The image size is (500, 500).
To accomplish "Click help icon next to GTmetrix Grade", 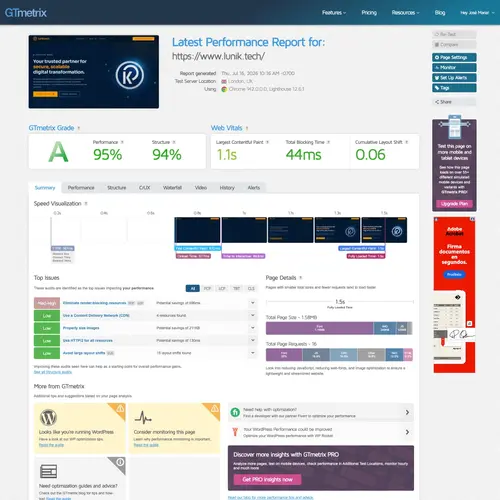I will click(79, 128).
